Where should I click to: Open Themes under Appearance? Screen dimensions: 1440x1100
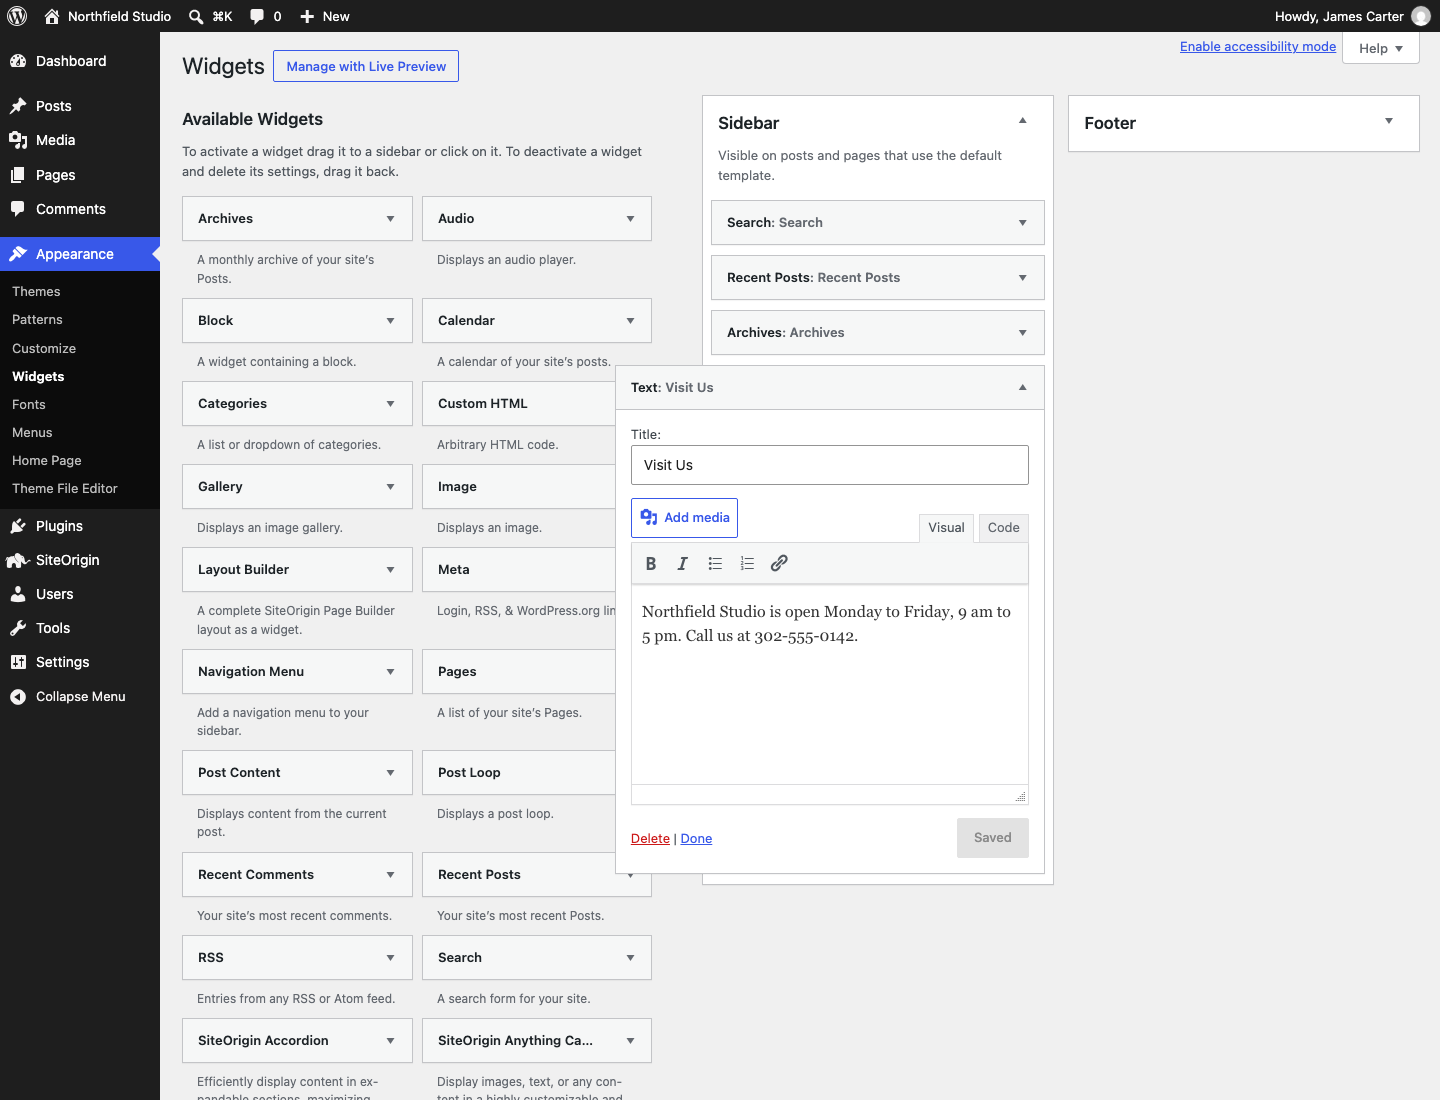pyautogui.click(x=36, y=291)
